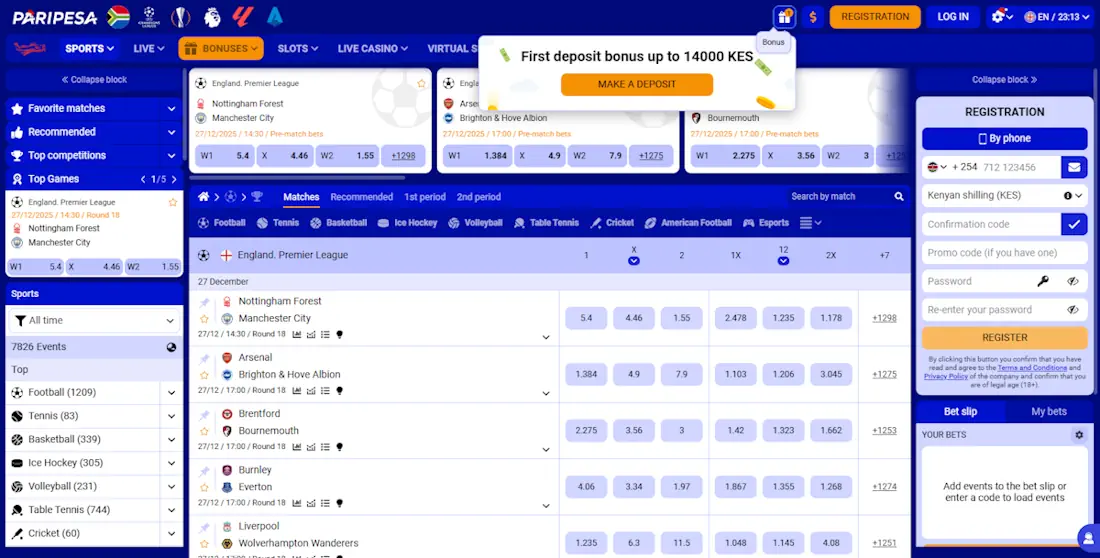This screenshot has width=1100, height=558.
Task: Open the settings gear icon
Action: coord(1000,16)
